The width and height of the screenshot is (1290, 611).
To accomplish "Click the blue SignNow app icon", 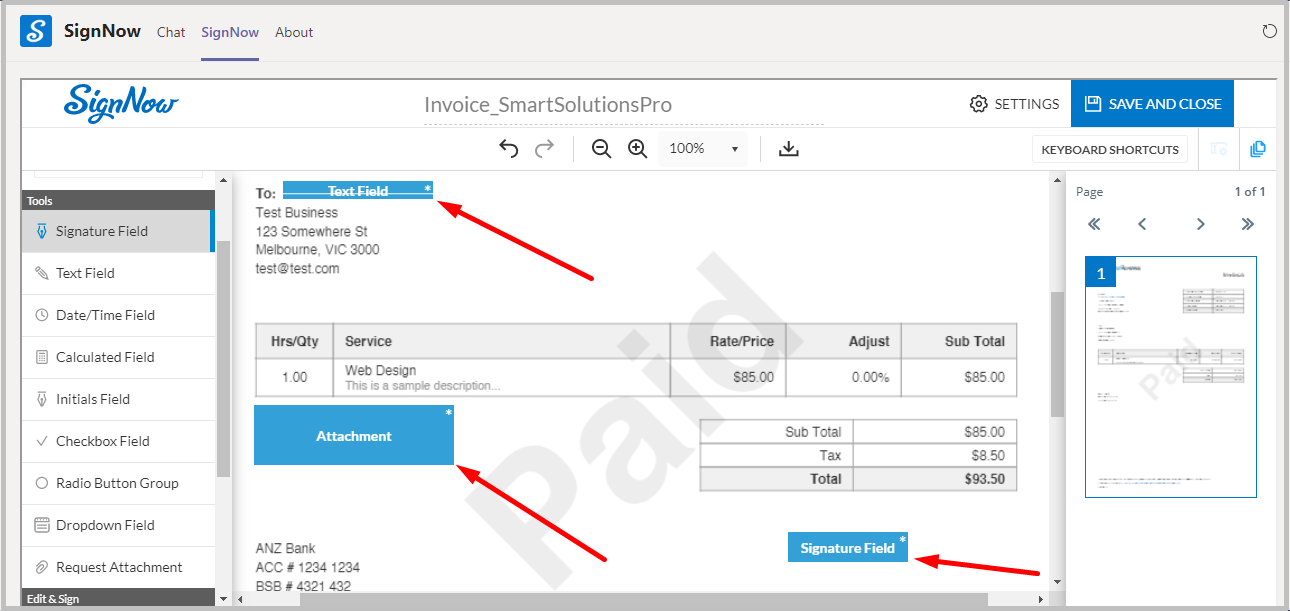I will click(36, 31).
